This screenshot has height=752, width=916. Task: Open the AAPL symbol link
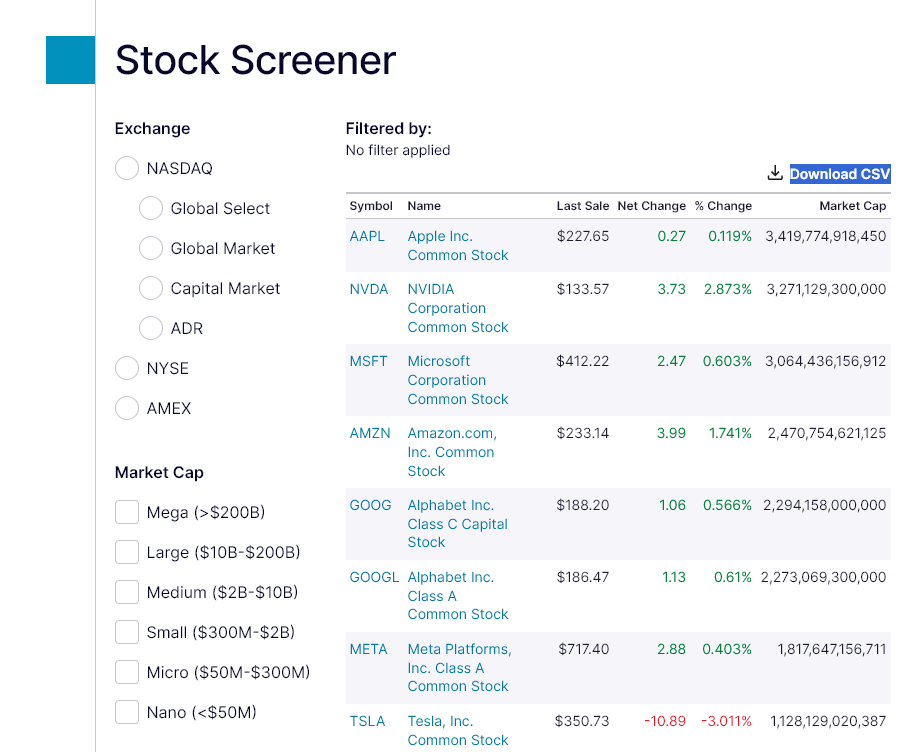[367, 236]
